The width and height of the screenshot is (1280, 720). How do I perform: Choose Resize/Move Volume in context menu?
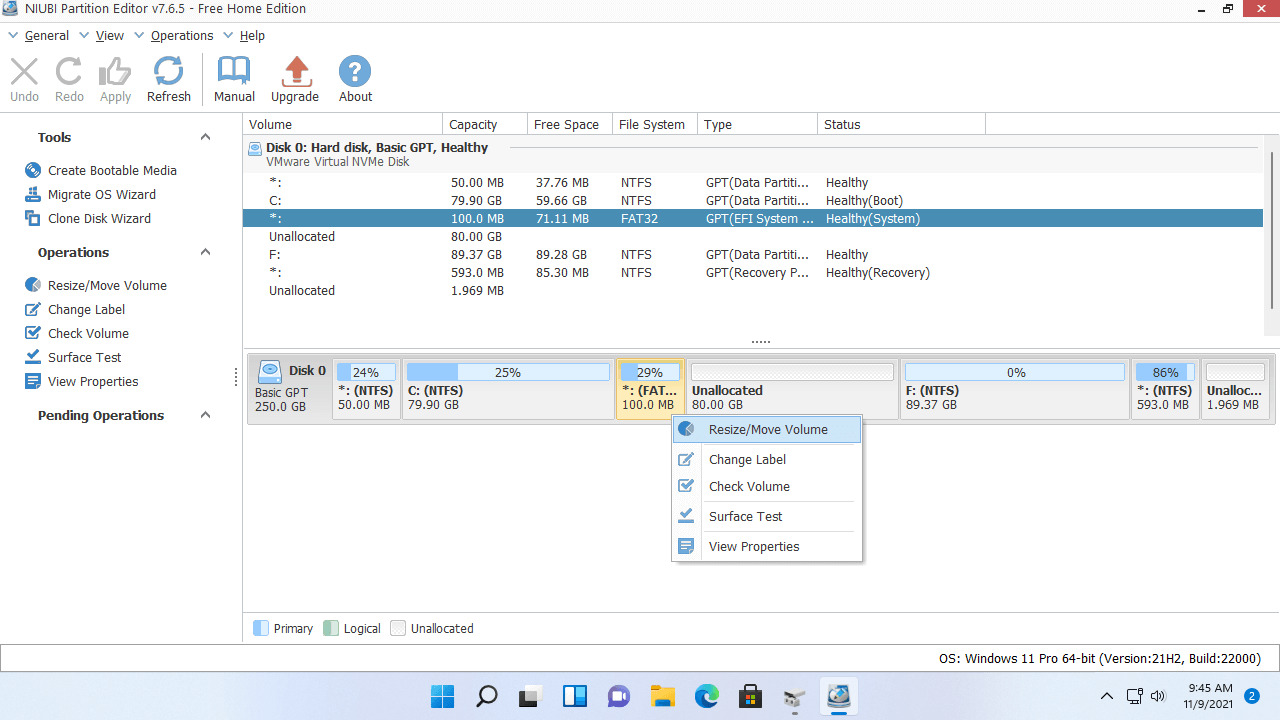point(767,429)
